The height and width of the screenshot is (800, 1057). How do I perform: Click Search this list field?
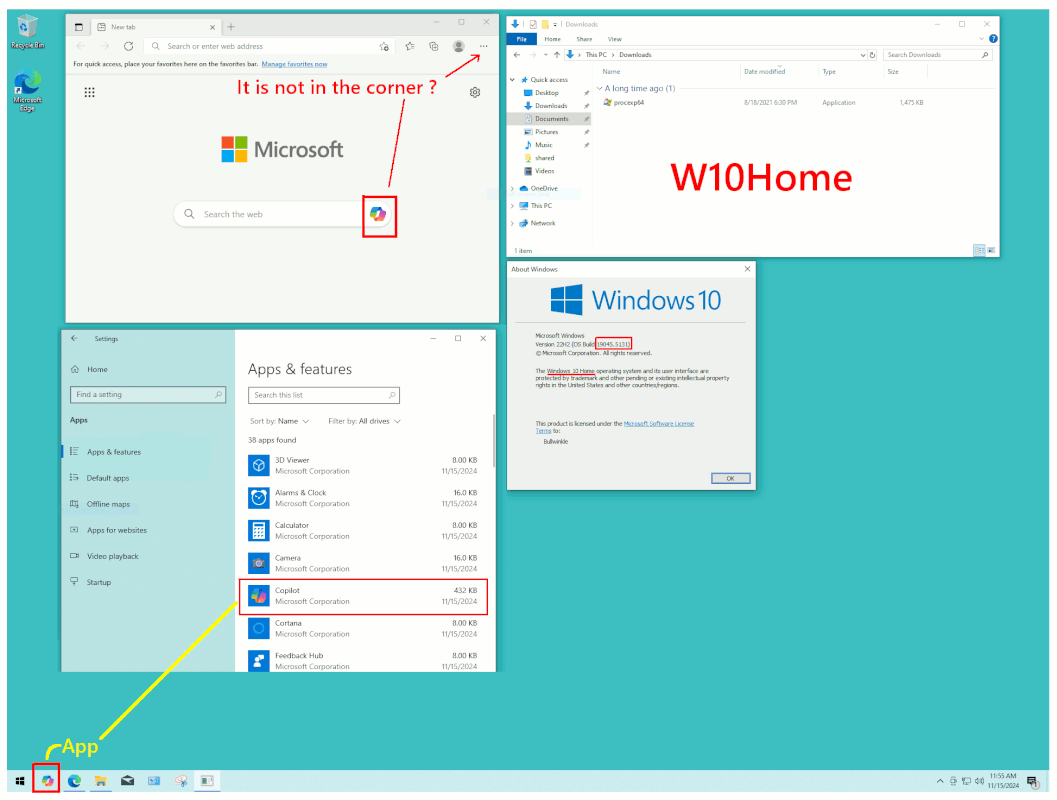[x=324, y=395]
